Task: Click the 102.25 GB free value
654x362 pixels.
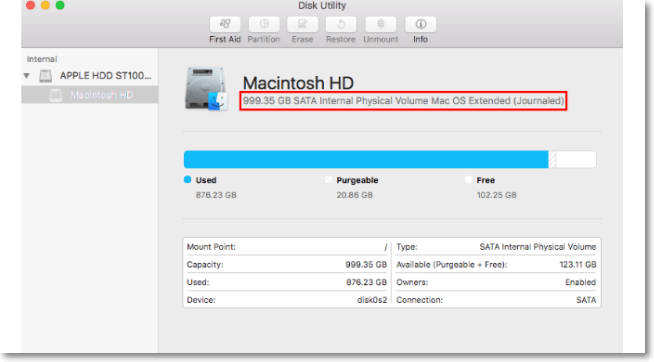Action: [496, 195]
